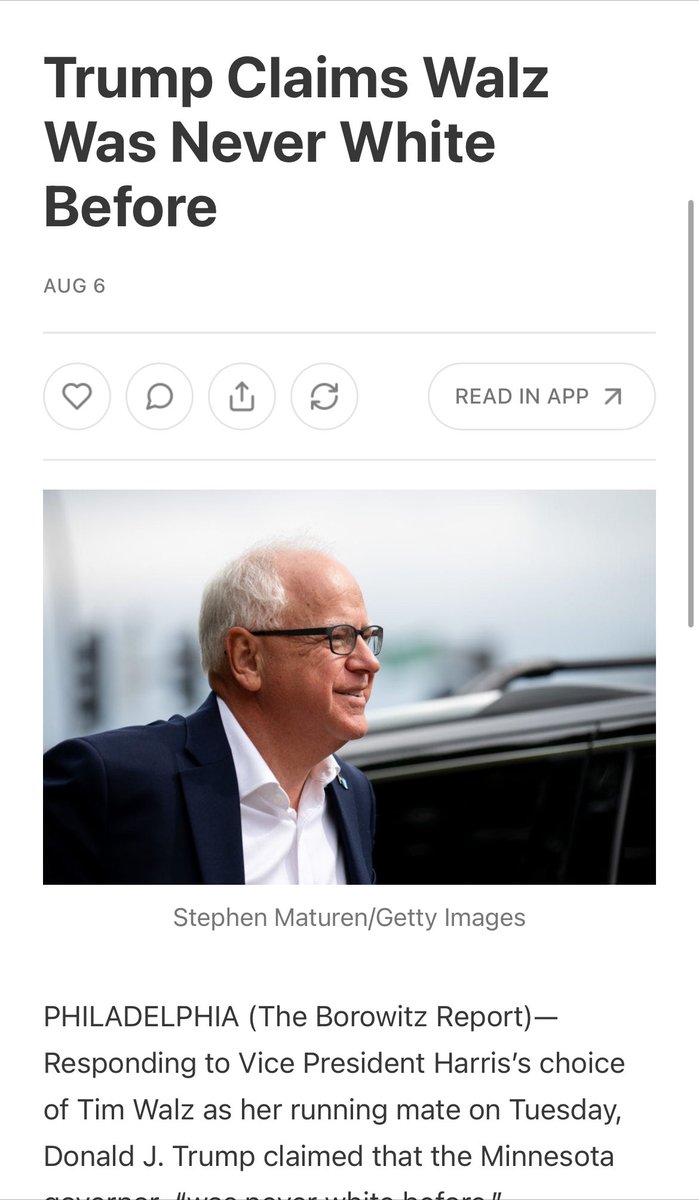
Task: Click the word "Before" in the headline
Action: [130, 206]
